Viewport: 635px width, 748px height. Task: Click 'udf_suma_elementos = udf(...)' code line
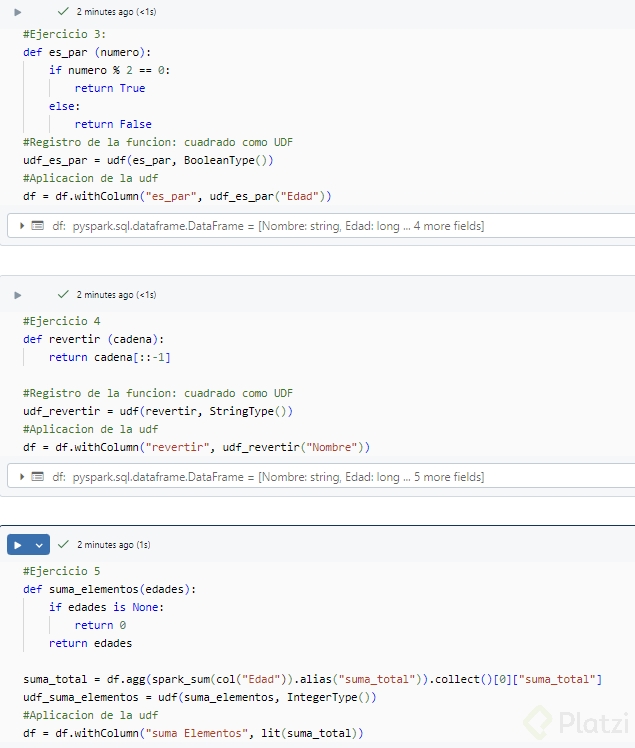click(199, 697)
